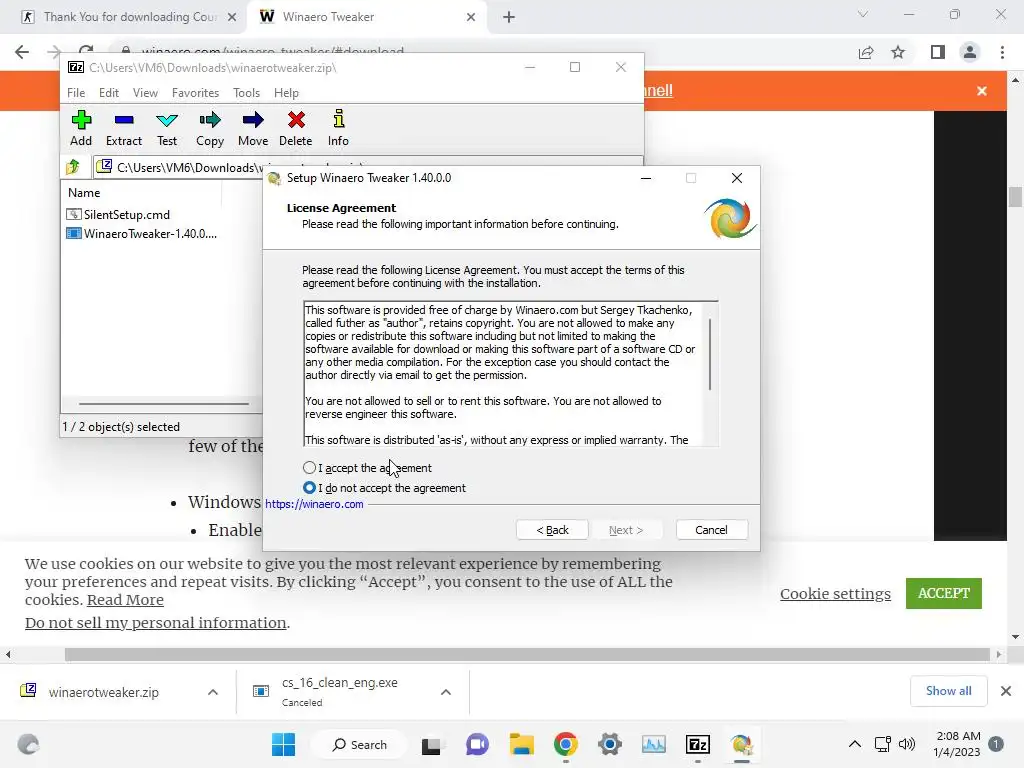The width and height of the screenshot is (1024, 768).
Task: Go back in Chrome browser
Action: pyautogui.click(x=22, y=52)
